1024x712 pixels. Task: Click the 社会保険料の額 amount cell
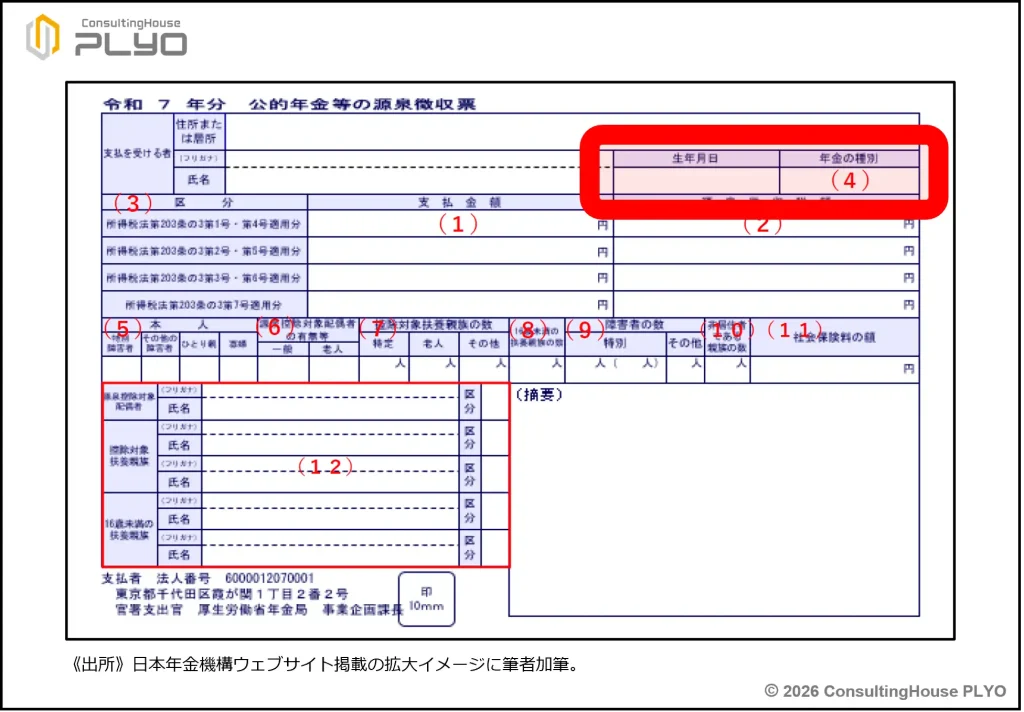tap(833, 369)
